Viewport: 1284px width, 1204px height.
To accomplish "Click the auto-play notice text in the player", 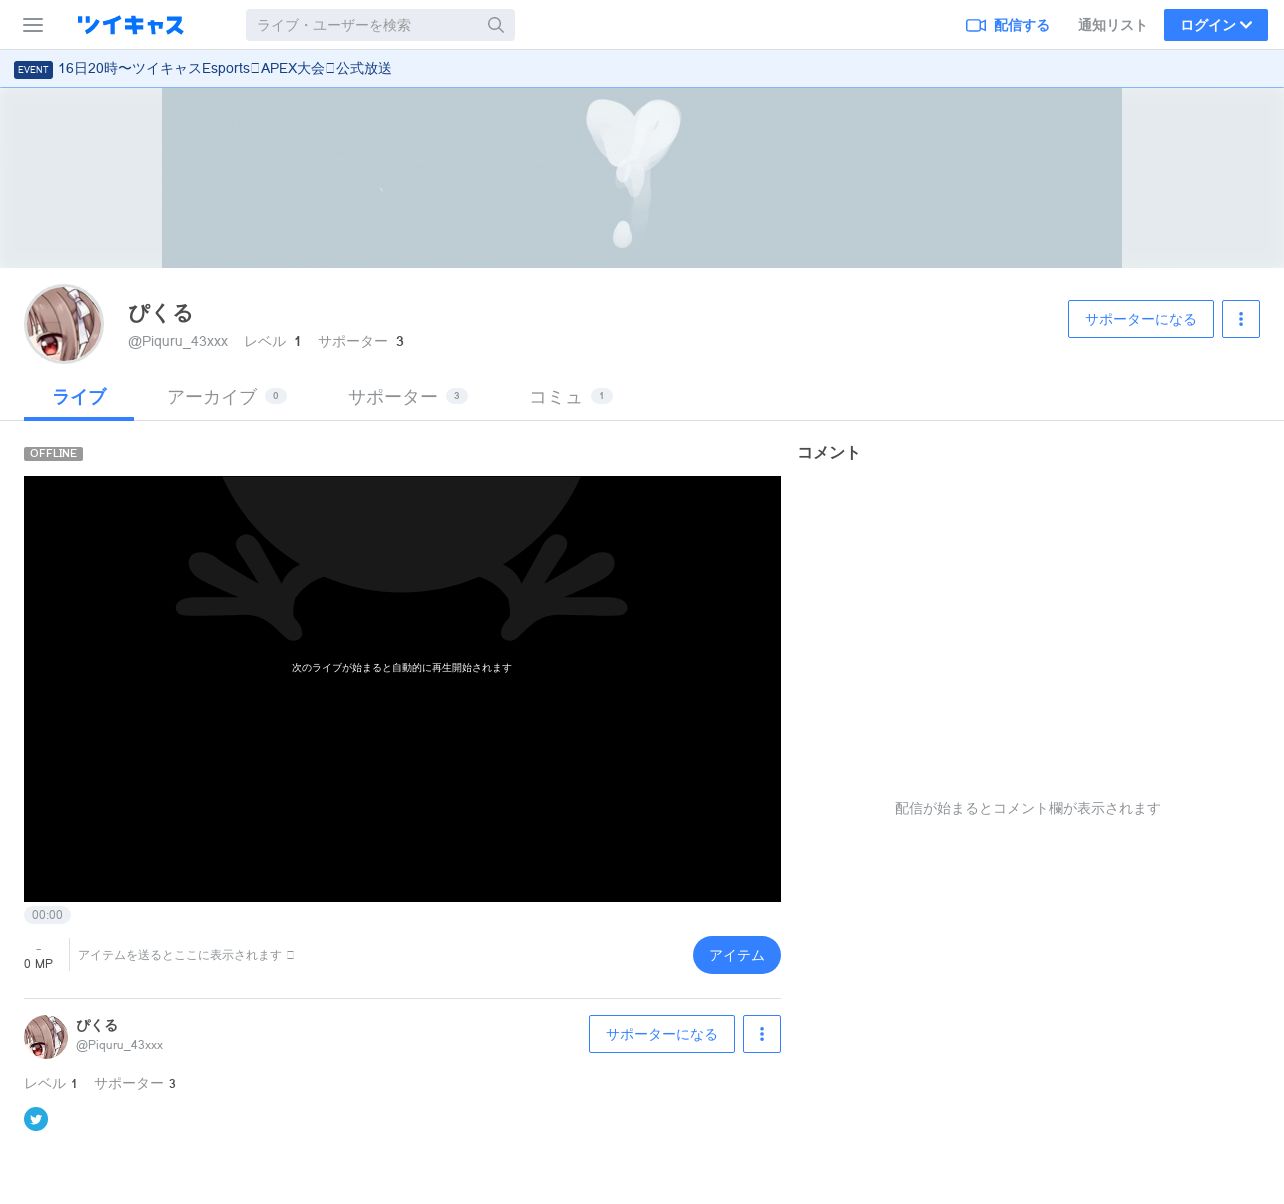I will 402,668.
